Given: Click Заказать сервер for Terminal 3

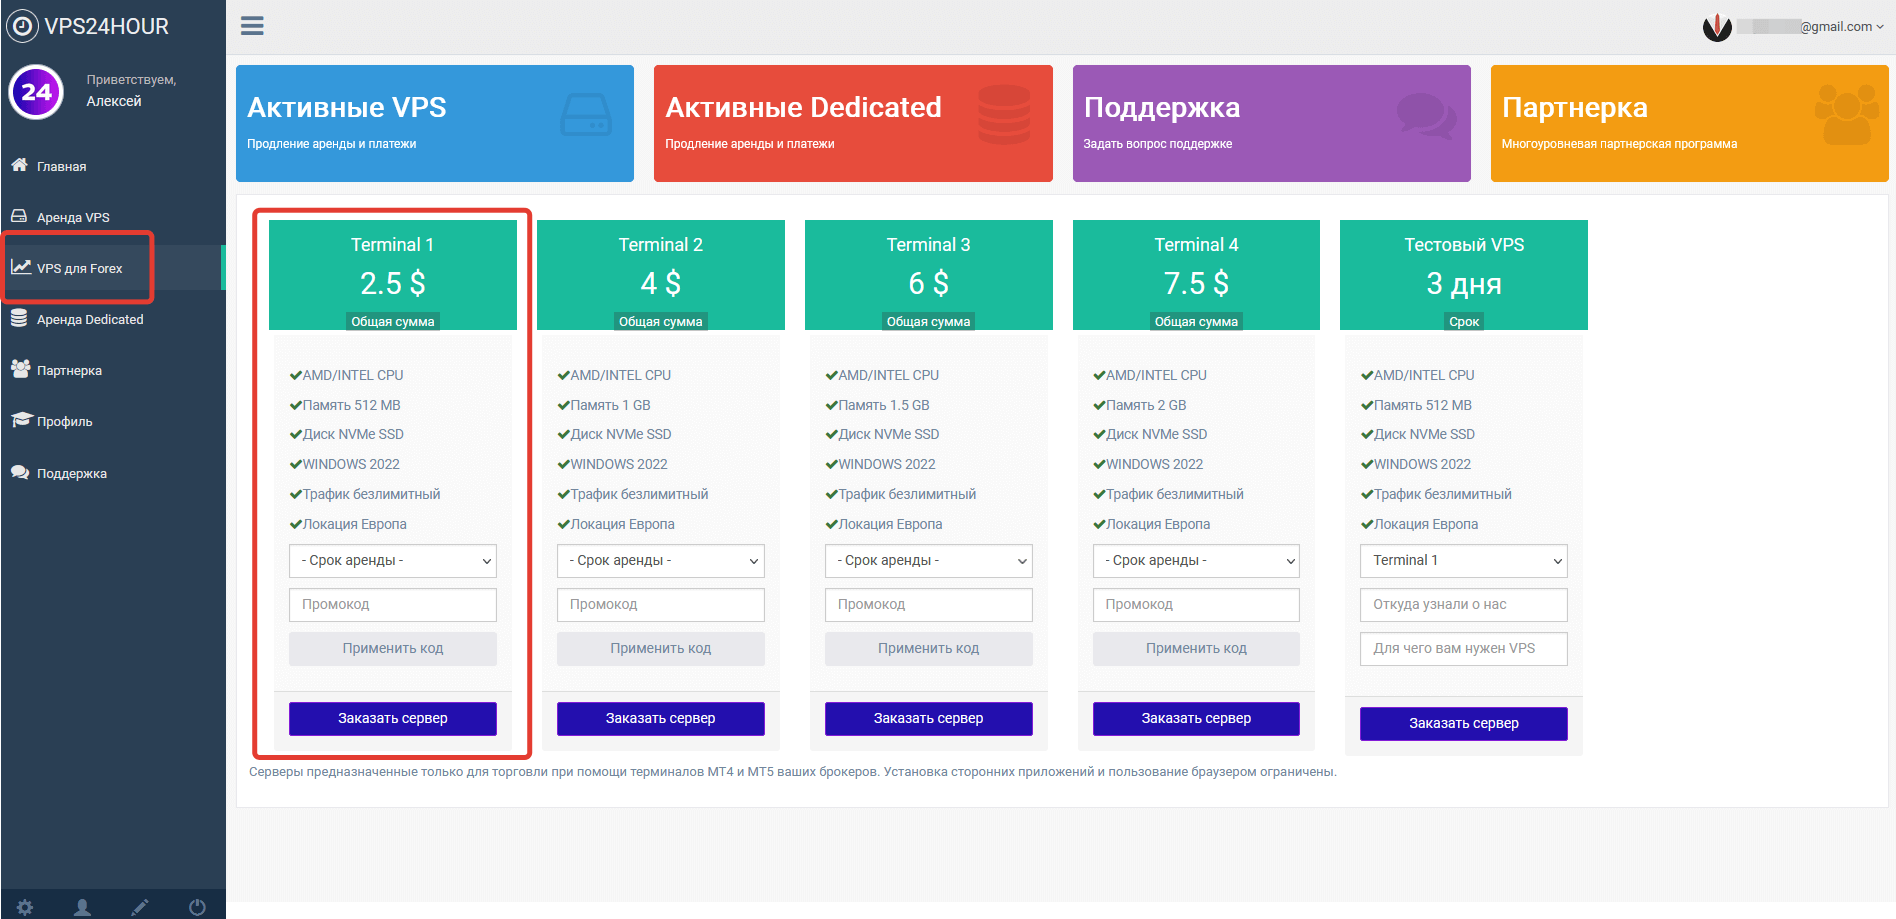Looking at the screenshot, I should click(x=929, y=719).
